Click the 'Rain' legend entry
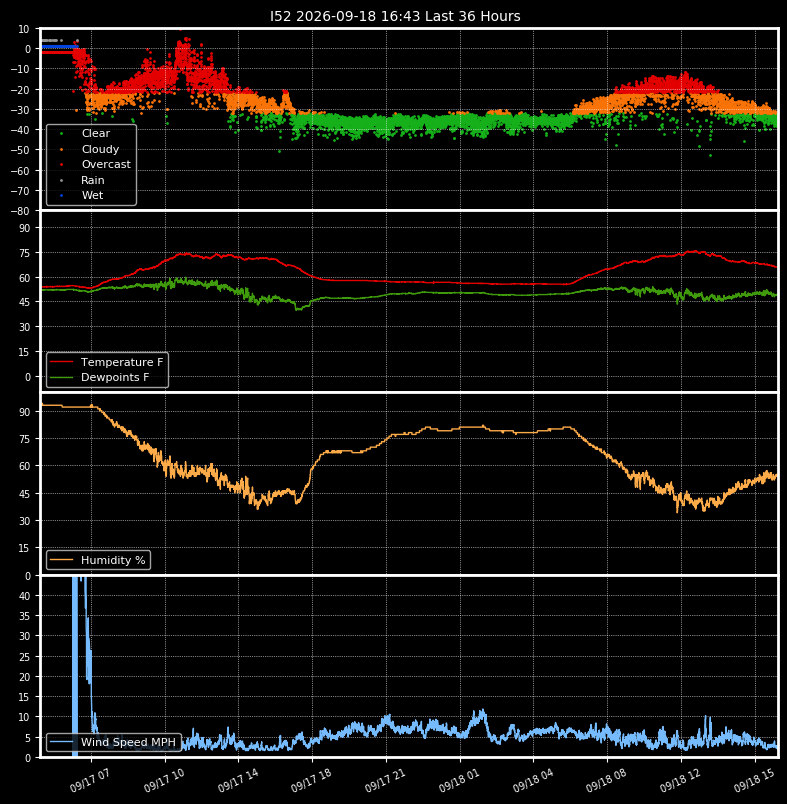Image resolution: width=787 pixels, height=804 pixels. click(x=93, y=180)
